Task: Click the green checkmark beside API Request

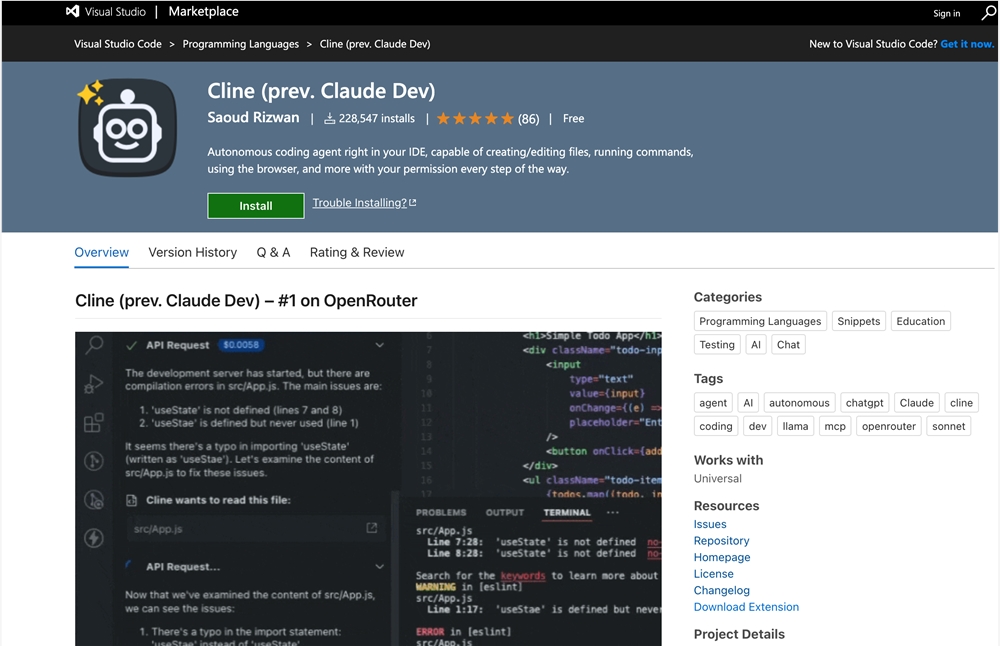Action: point(131,345)
